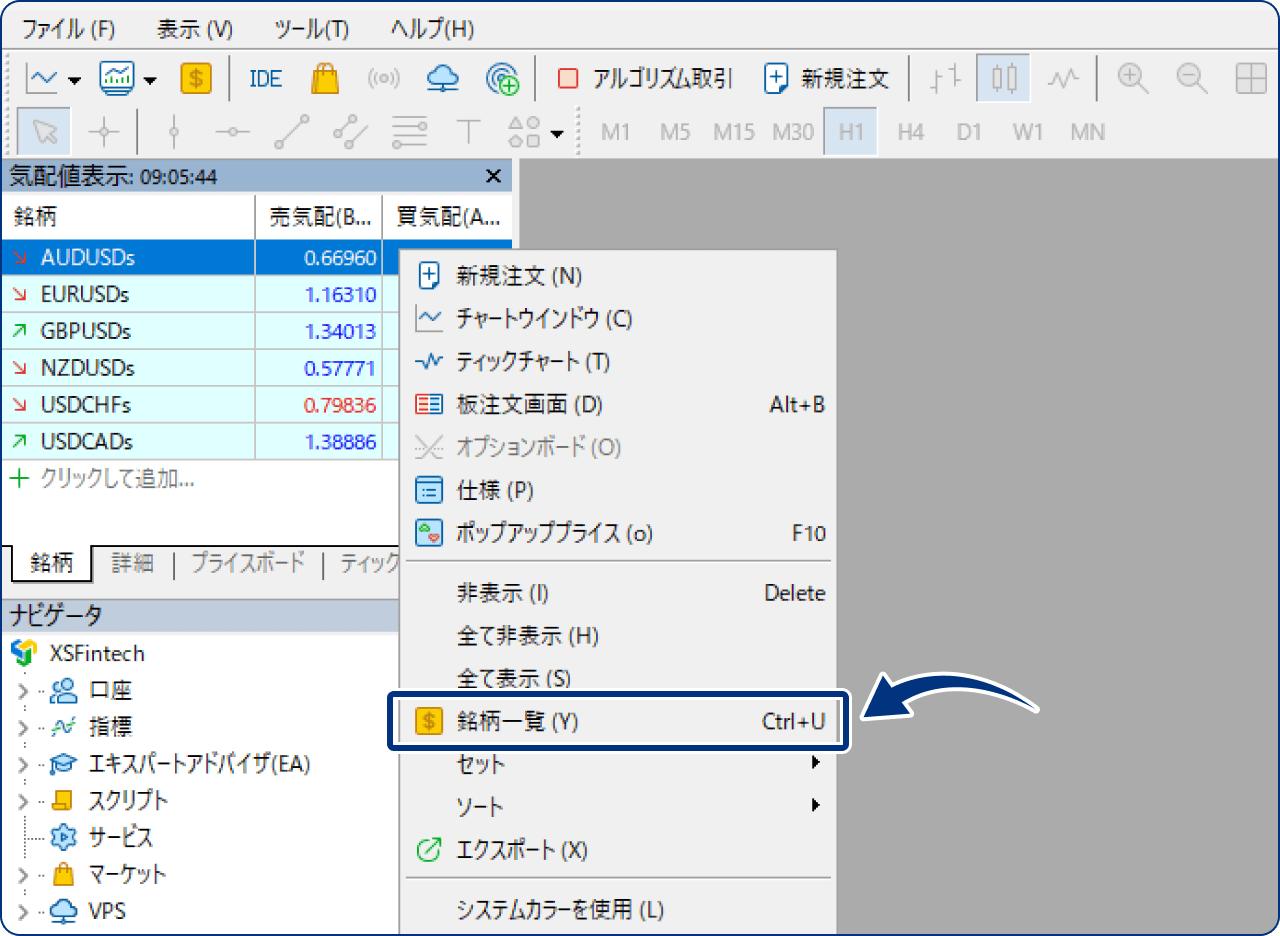This screenshot has width=1280, height=936.
Task: Open MetaEditor via the IDE icon
Action: pos(264,78)
